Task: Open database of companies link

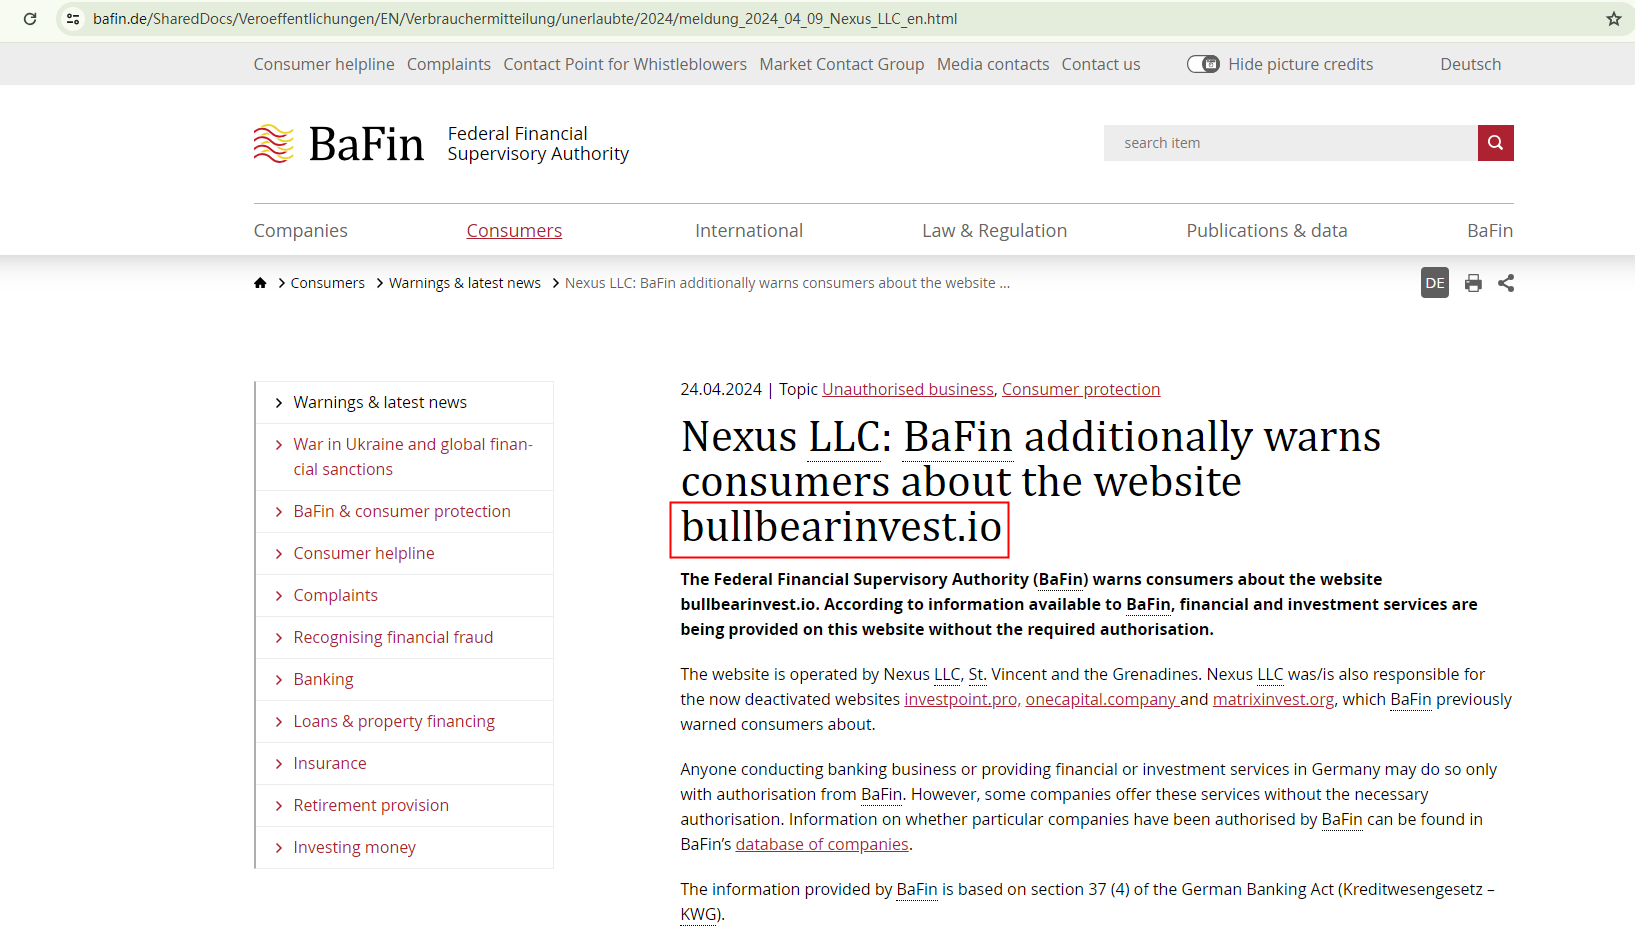Action: [822, 844]
